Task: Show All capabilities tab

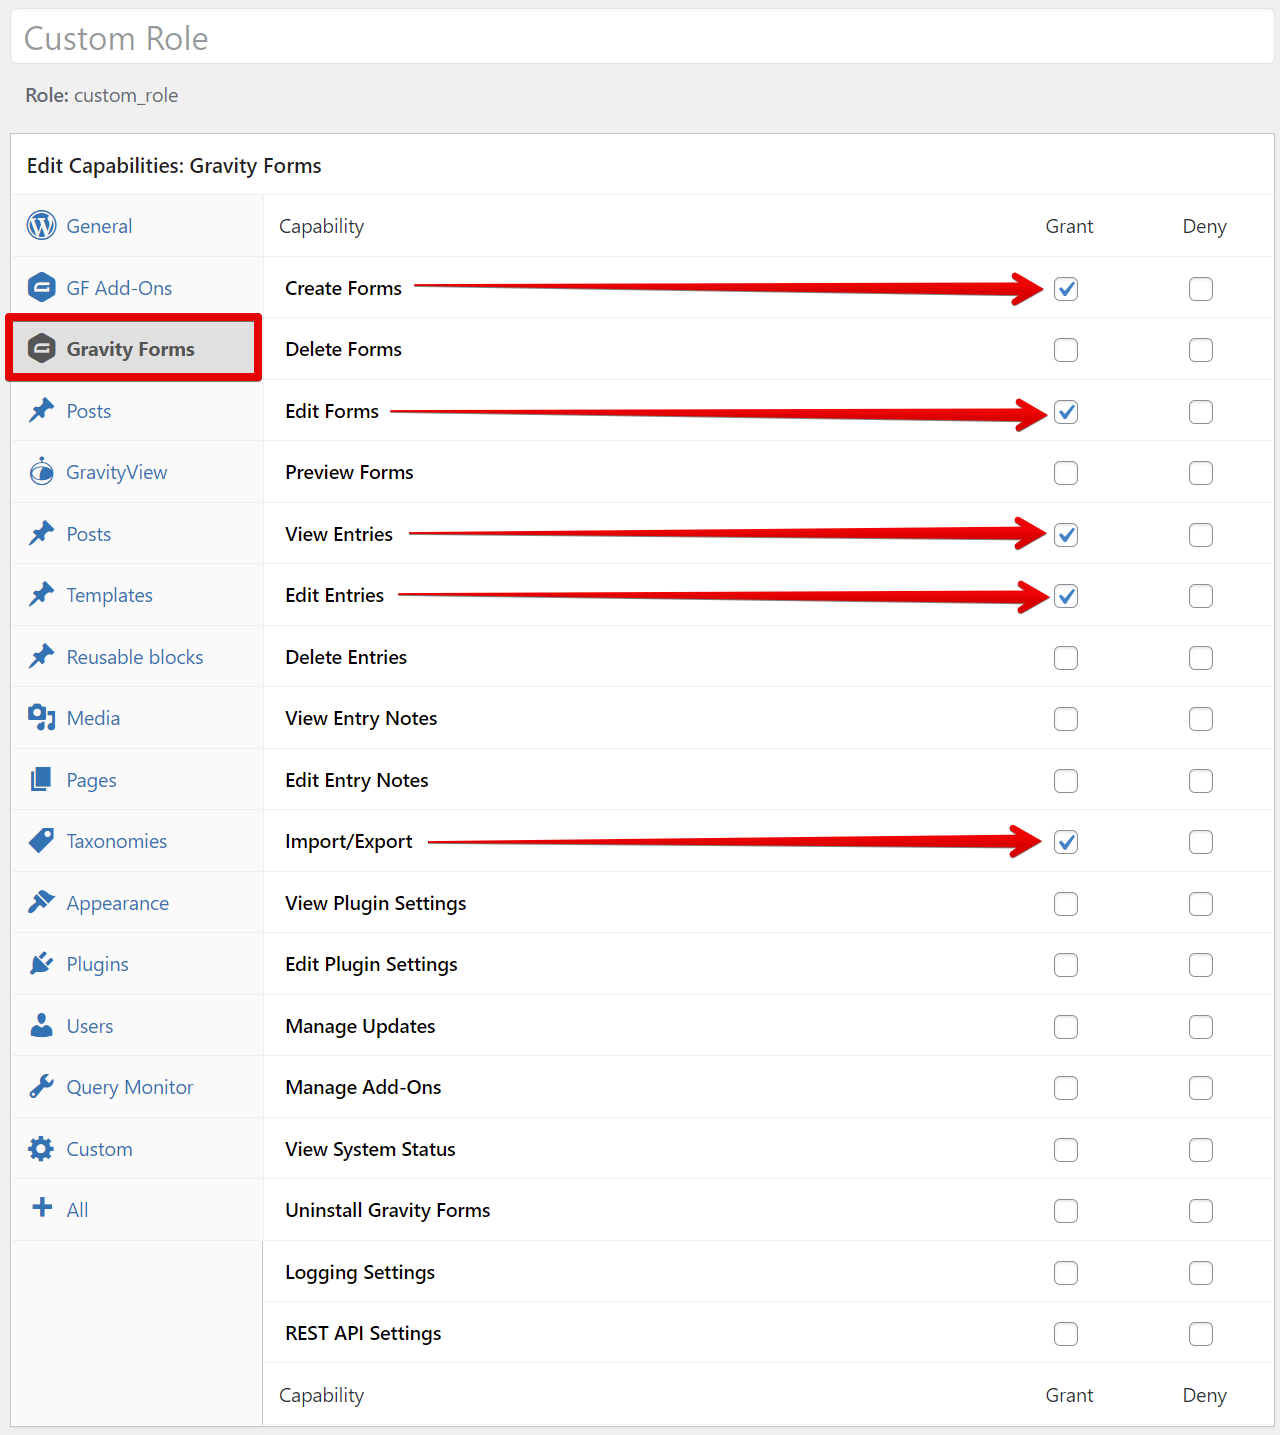Action: [137, 1210]
